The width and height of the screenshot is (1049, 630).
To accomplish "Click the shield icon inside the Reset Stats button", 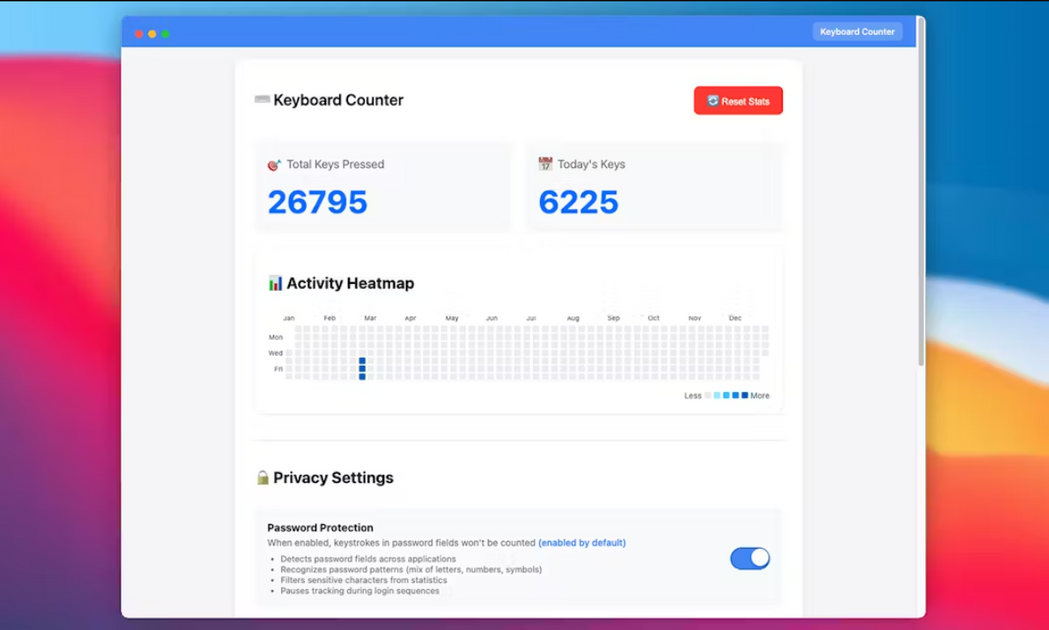I will click(x=712, y=100).
